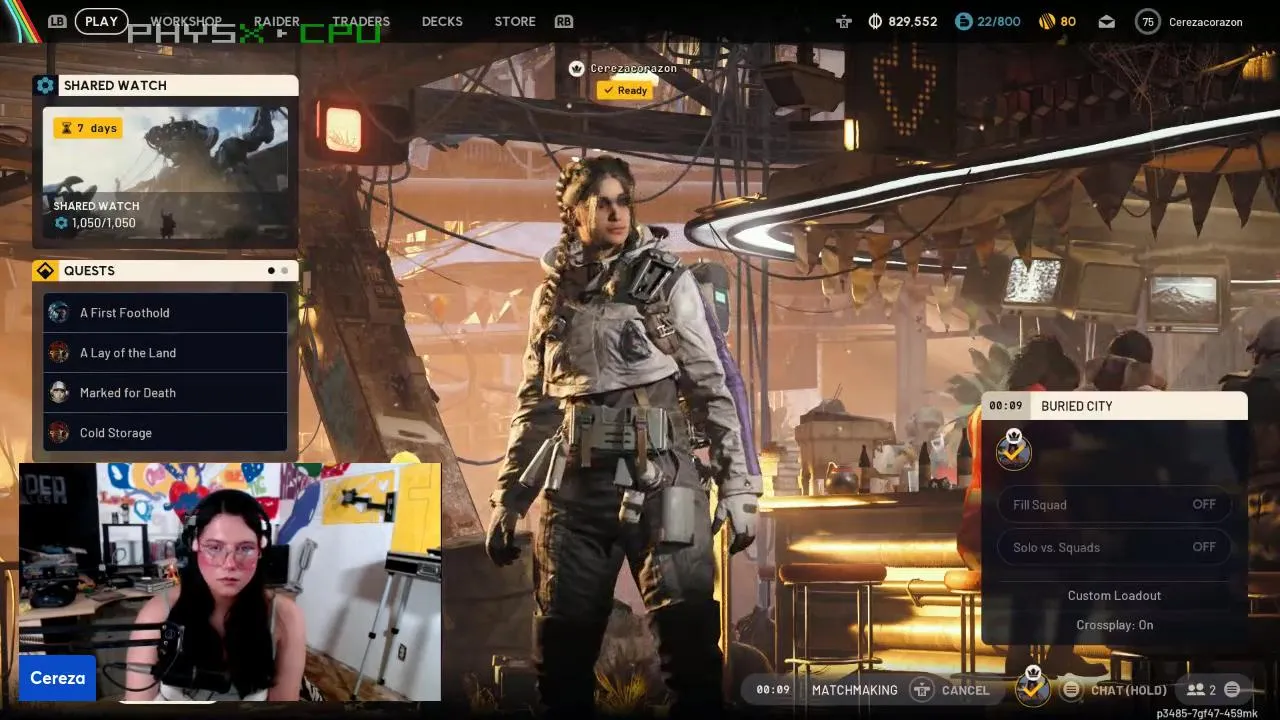Switch to the STORE tab
Viewport: 1280px width, 720px height.
pos(515,21)
